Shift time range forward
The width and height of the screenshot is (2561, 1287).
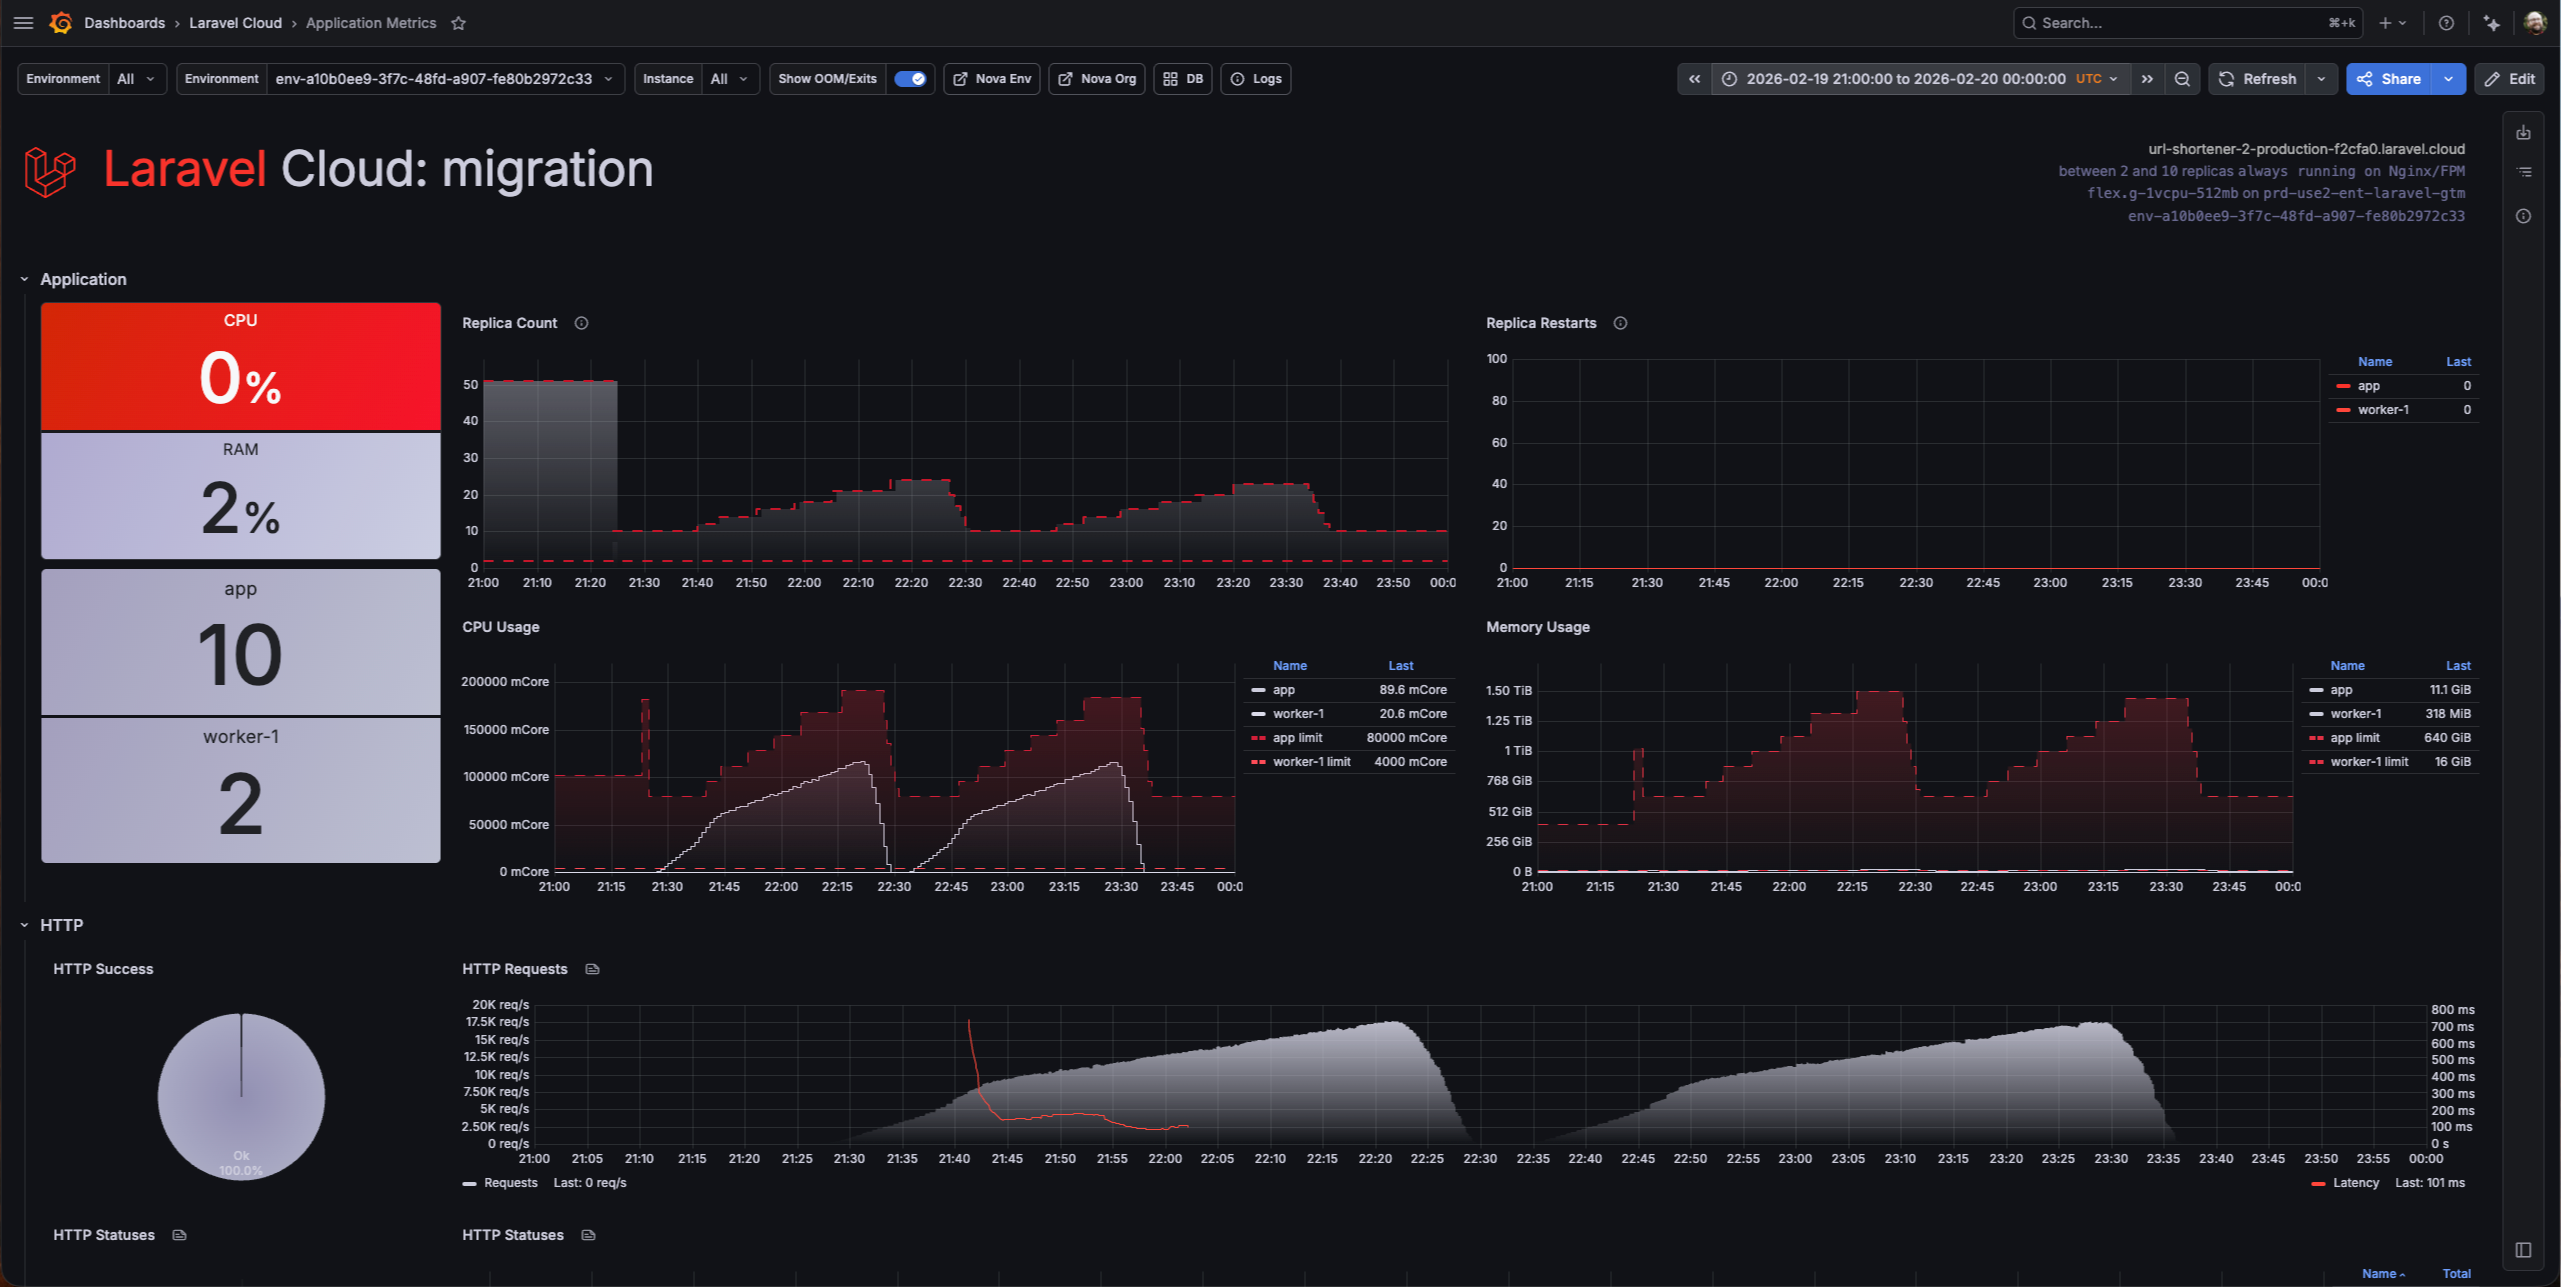2147,79
